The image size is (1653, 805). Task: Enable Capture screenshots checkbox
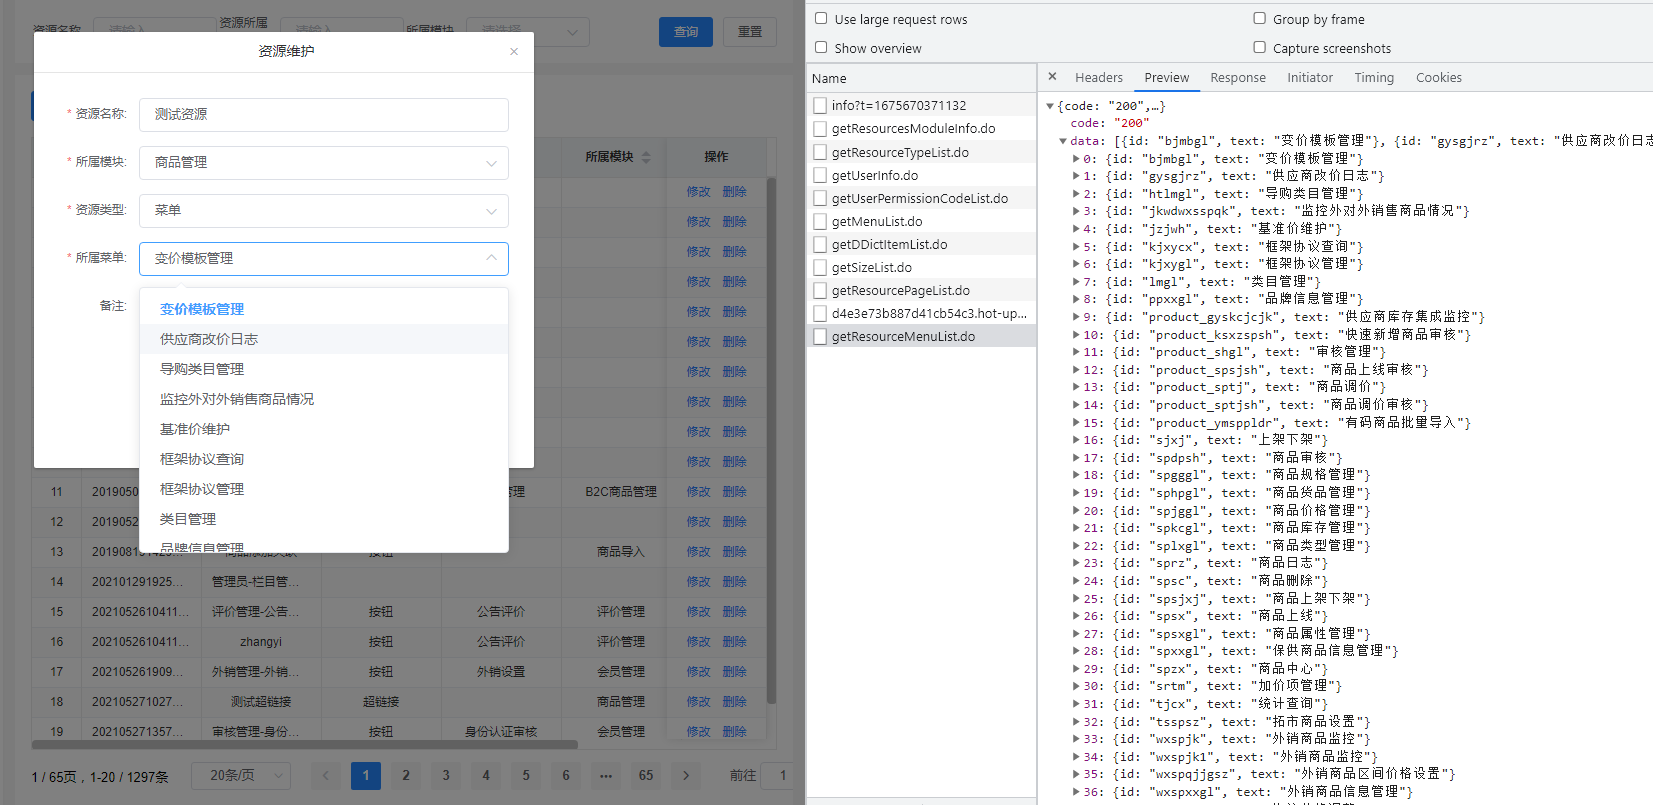coord(1259,47)
